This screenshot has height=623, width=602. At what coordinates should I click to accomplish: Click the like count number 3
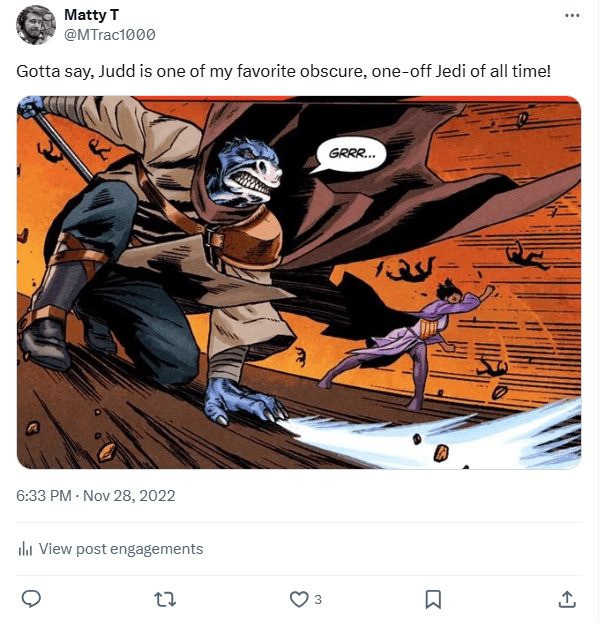coord(318,599)
